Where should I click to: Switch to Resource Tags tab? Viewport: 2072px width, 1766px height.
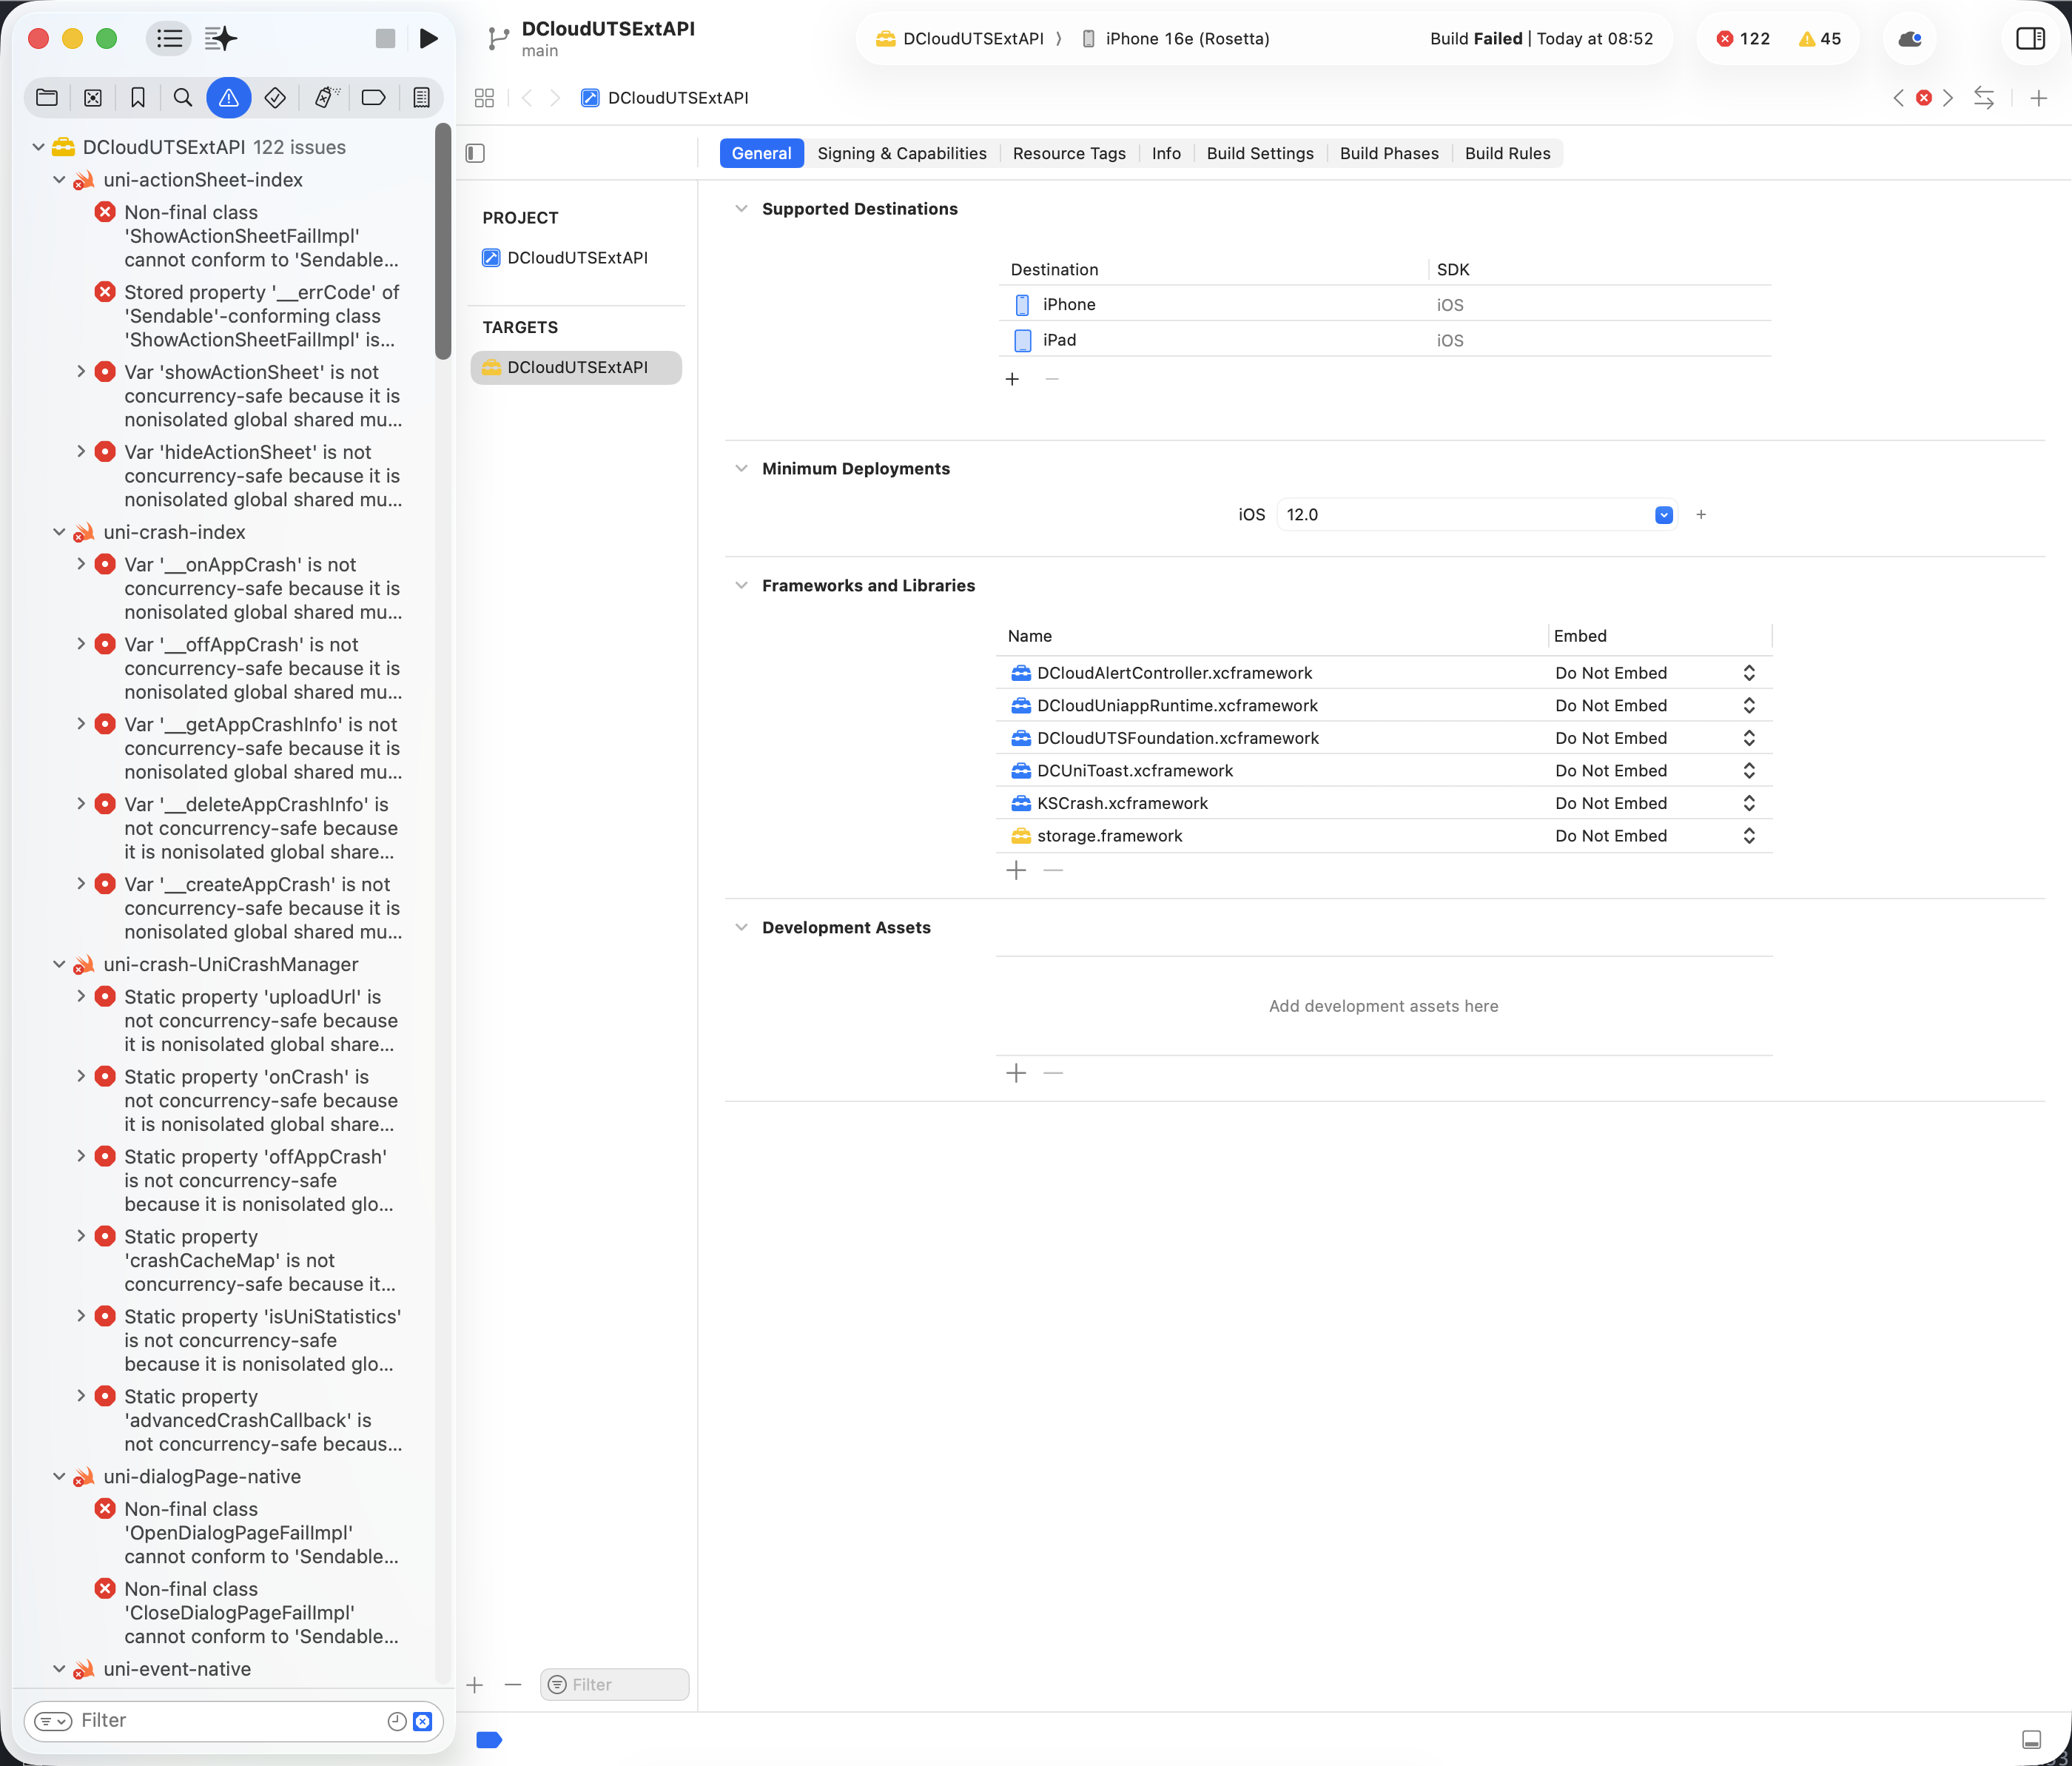coord(1069,153)
